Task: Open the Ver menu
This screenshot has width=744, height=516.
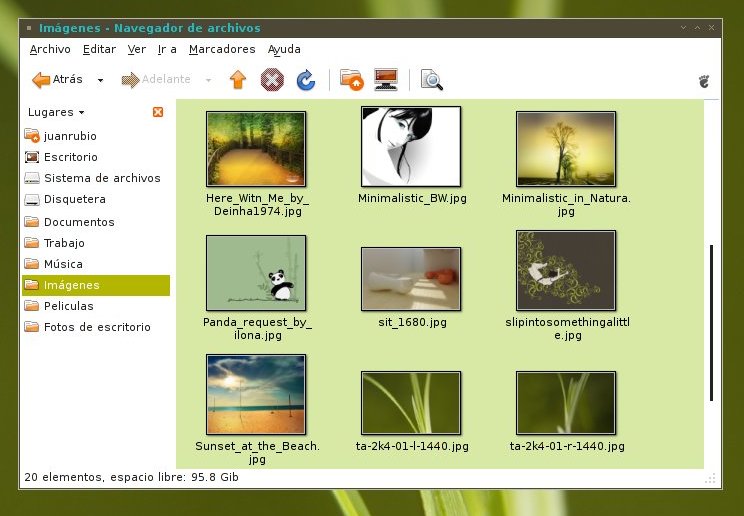Action: pos(137,49)
